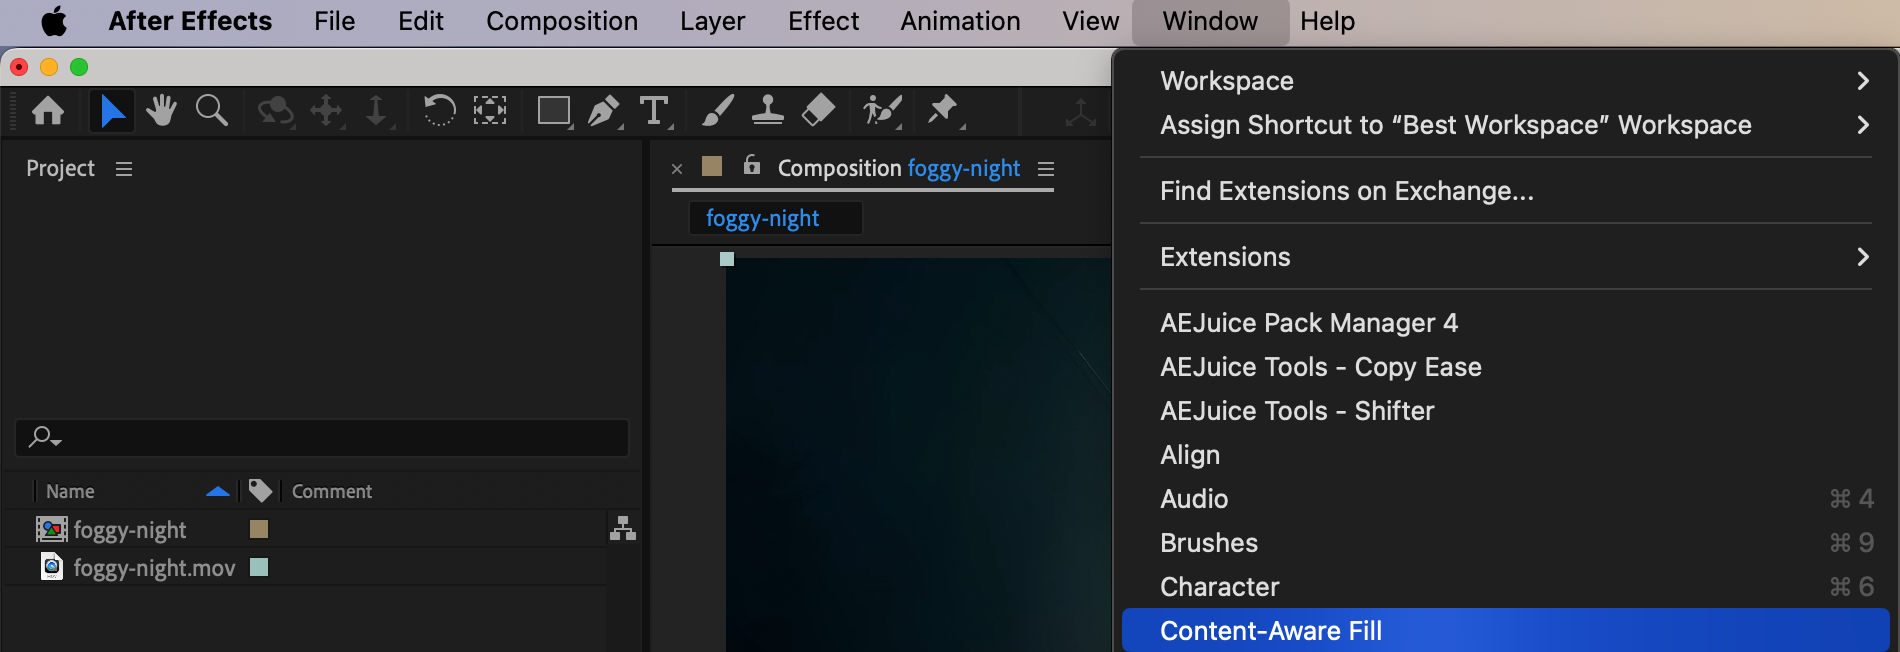Select the Orbit camera tool
1900x652 pixels.
(x=275, y=110)
